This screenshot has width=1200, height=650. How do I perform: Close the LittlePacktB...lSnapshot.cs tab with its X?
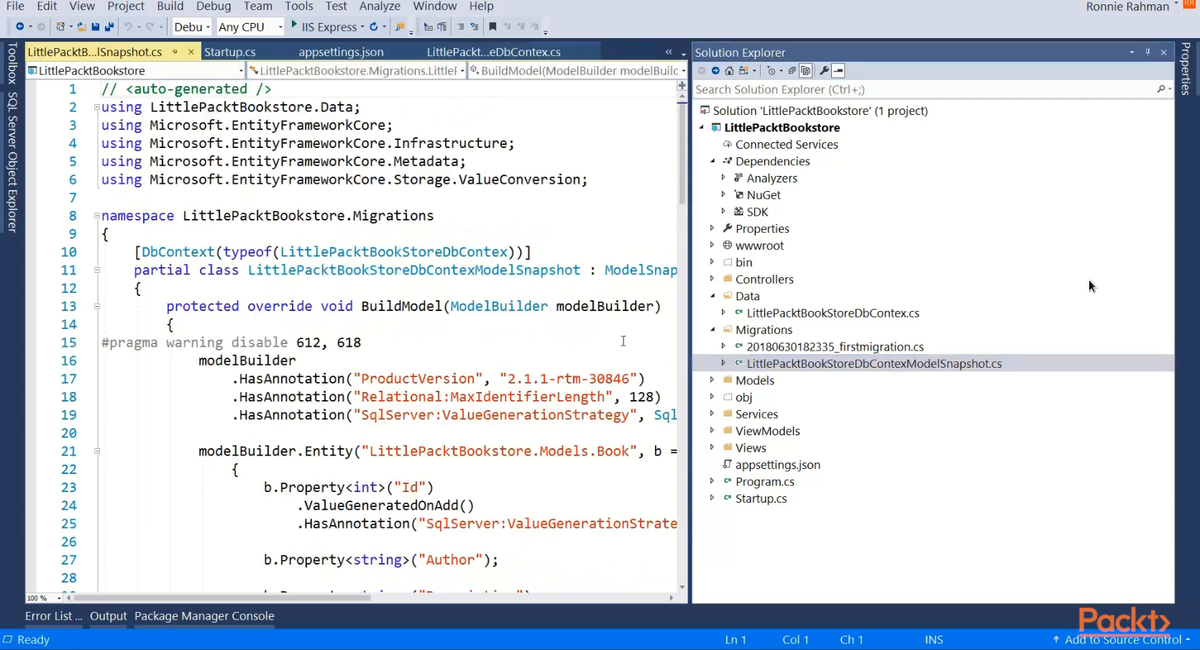(191, 52)
